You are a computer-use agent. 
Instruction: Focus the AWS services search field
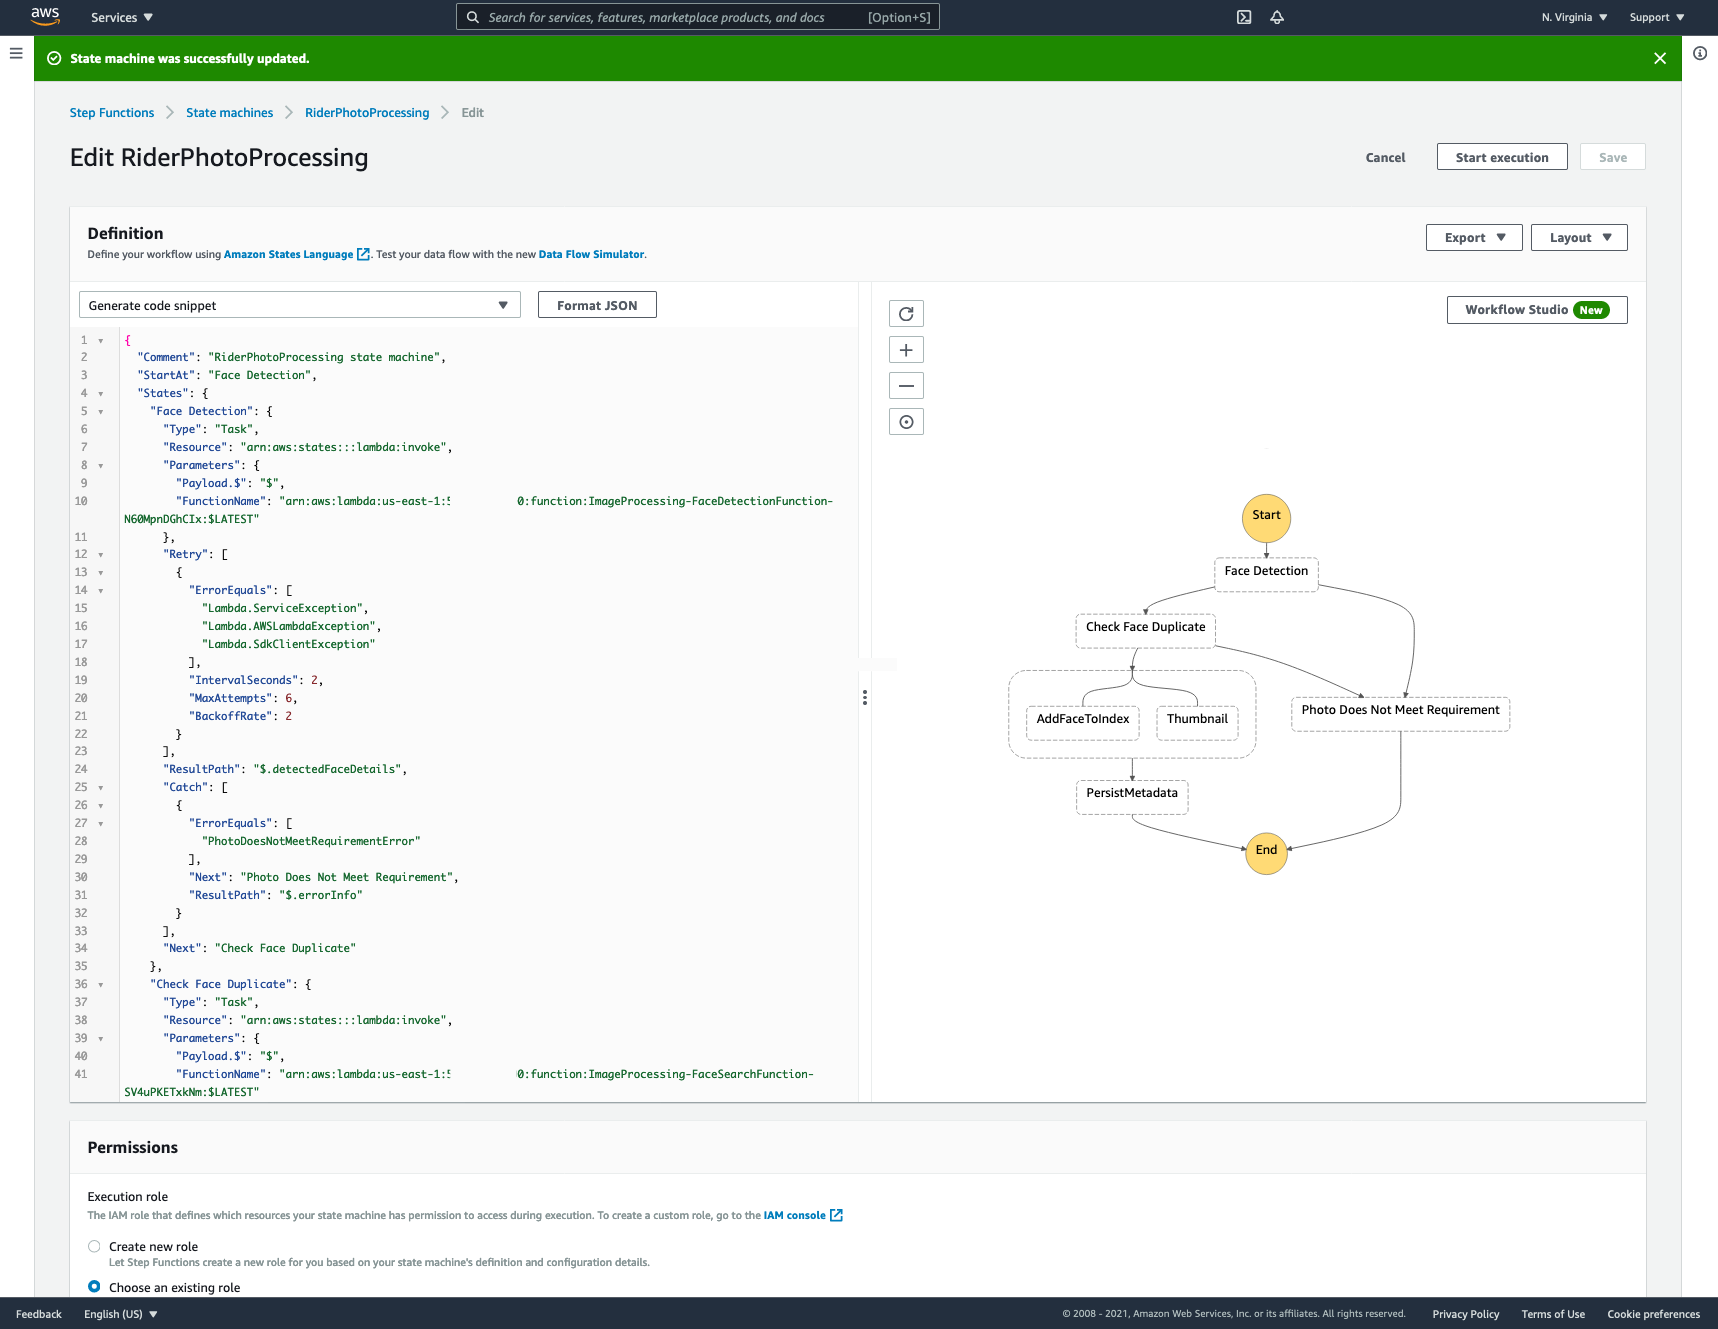[x=698, y=17]
